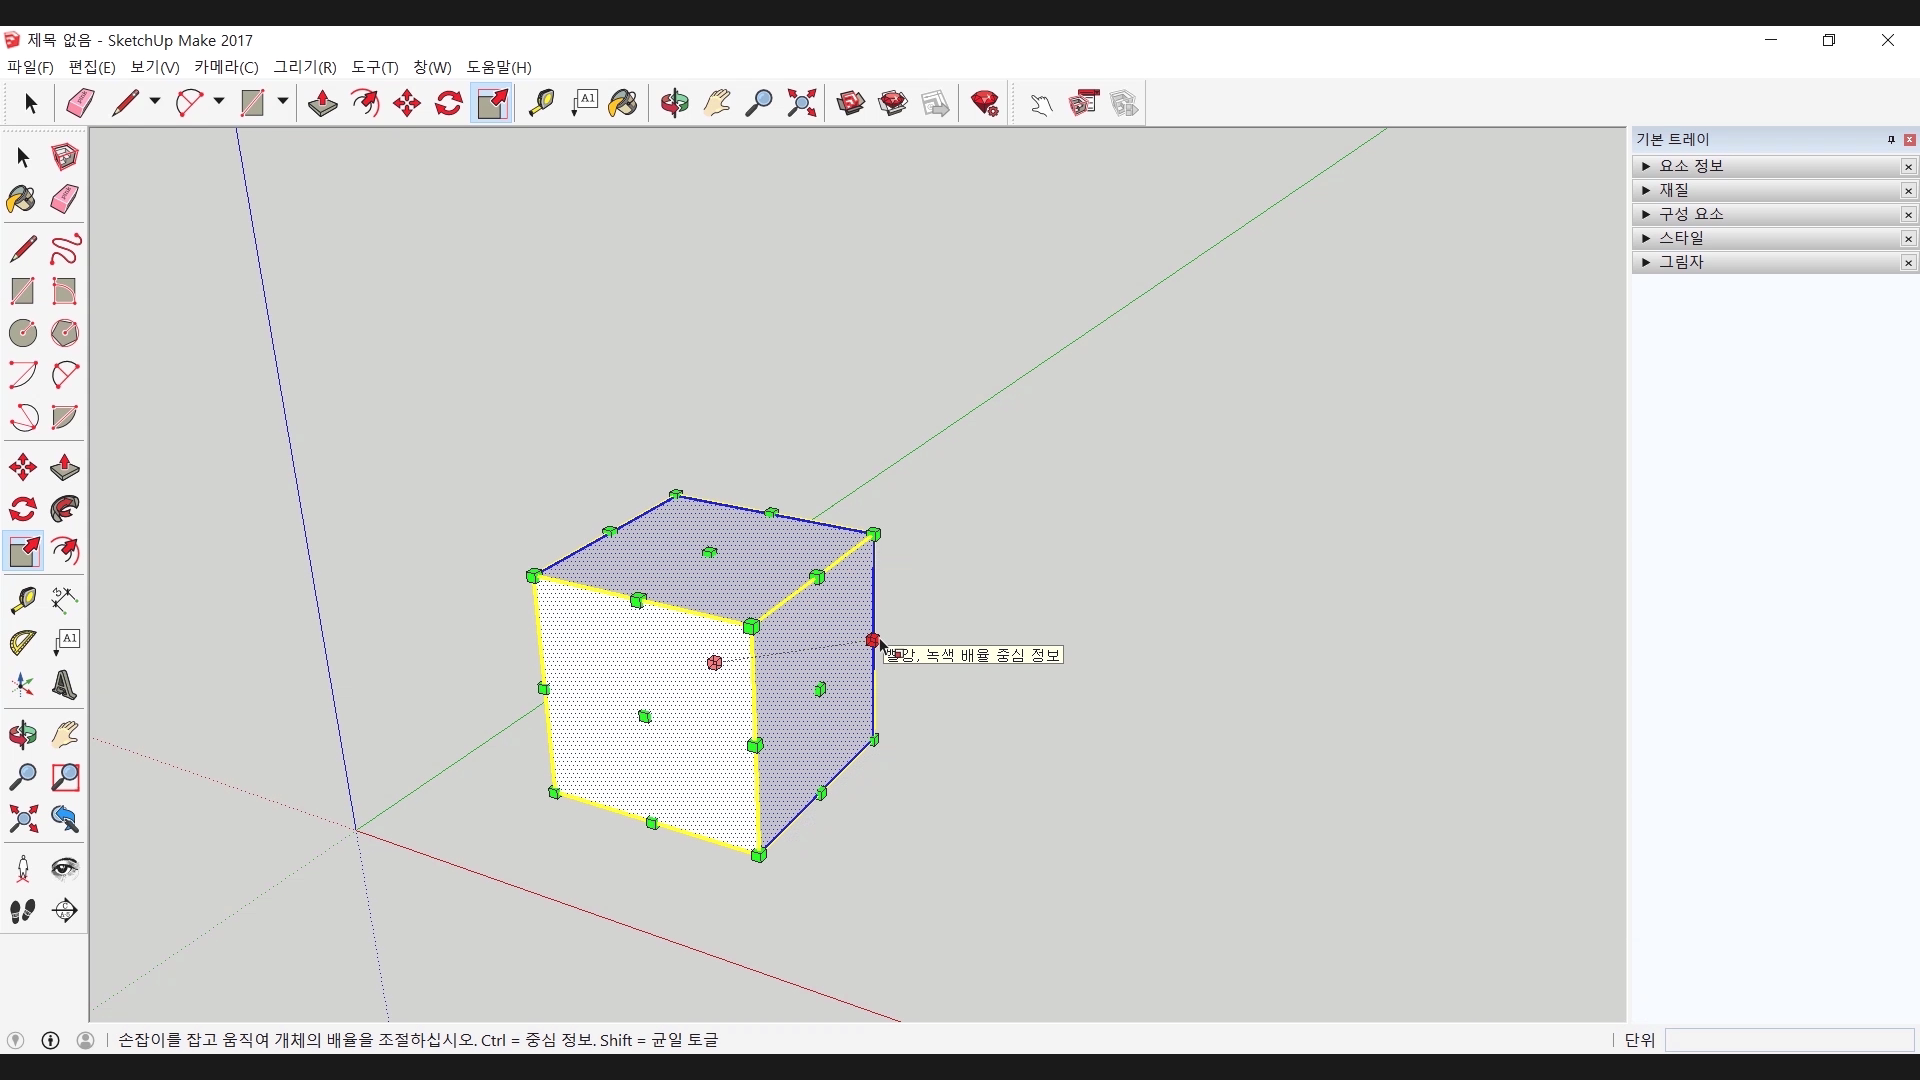Viewport: 1920px width, 1080px height.
Task: Open the line tool dropdown arrow
Action: click(x=155, y=102)
